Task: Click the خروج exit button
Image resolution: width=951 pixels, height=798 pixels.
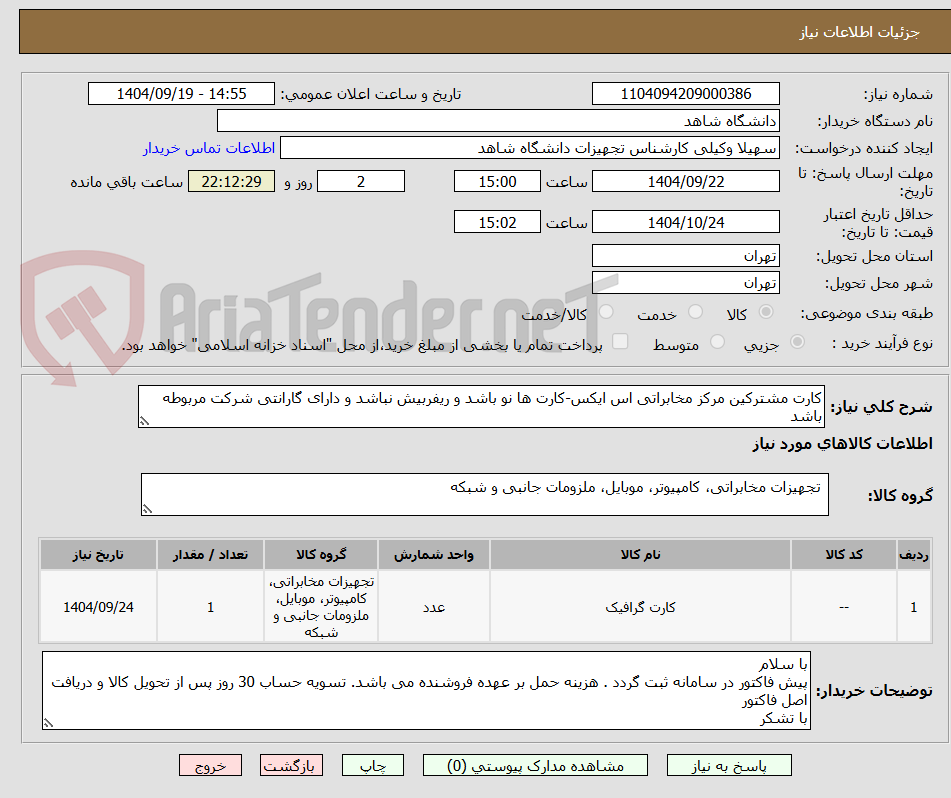Action: click(210, 765)
